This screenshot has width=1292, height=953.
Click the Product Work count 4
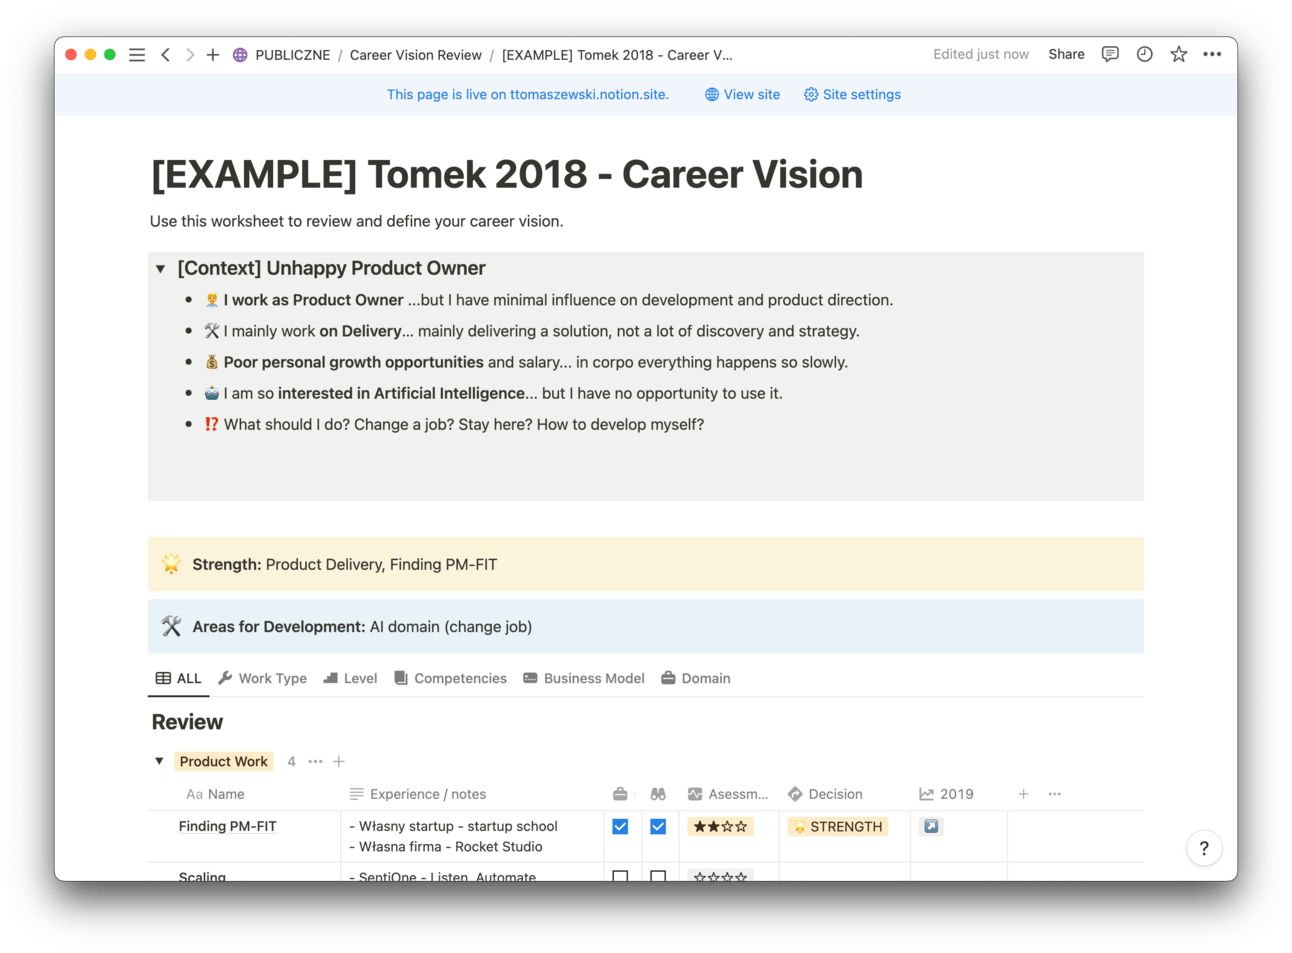[291, 761]
